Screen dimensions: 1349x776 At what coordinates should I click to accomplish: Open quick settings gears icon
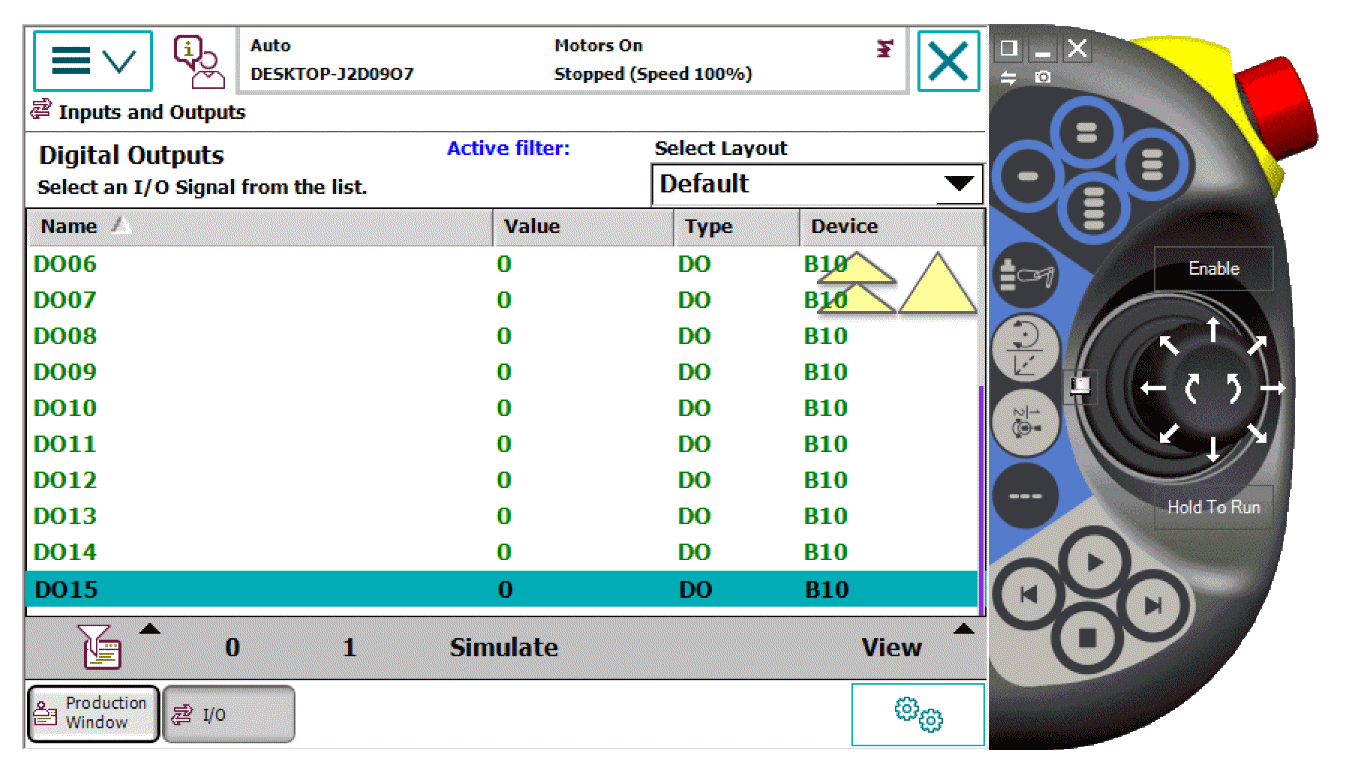click(x=917, y=714)
